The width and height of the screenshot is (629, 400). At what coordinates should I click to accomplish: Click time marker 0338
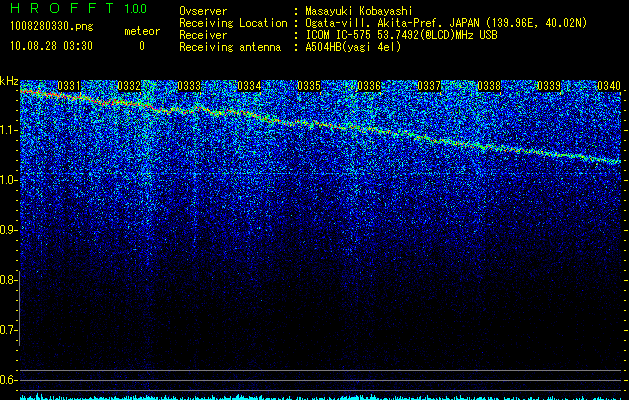[489, 86]
